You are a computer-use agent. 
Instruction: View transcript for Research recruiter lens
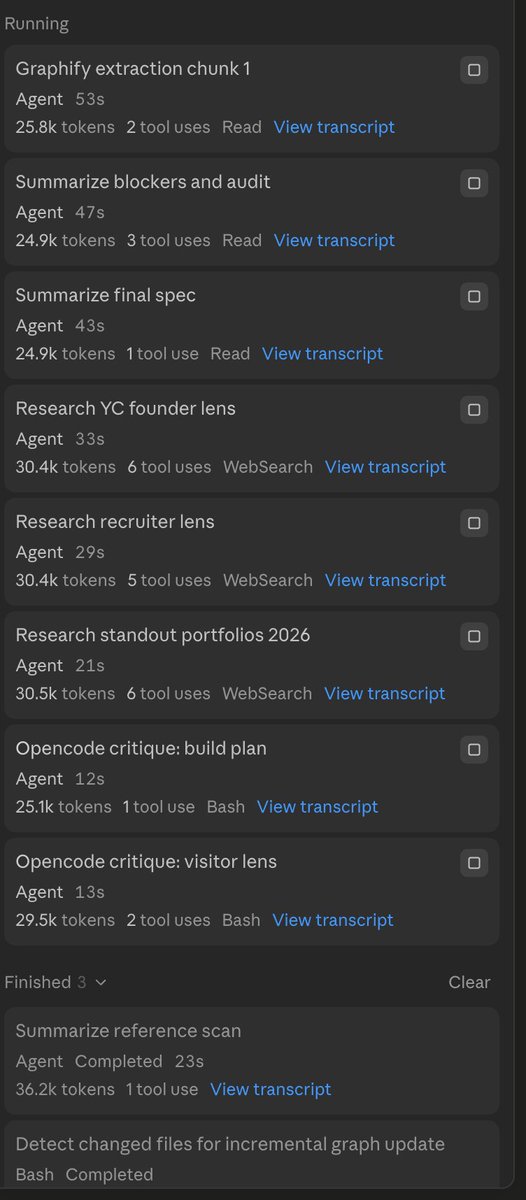click(385, 580)
